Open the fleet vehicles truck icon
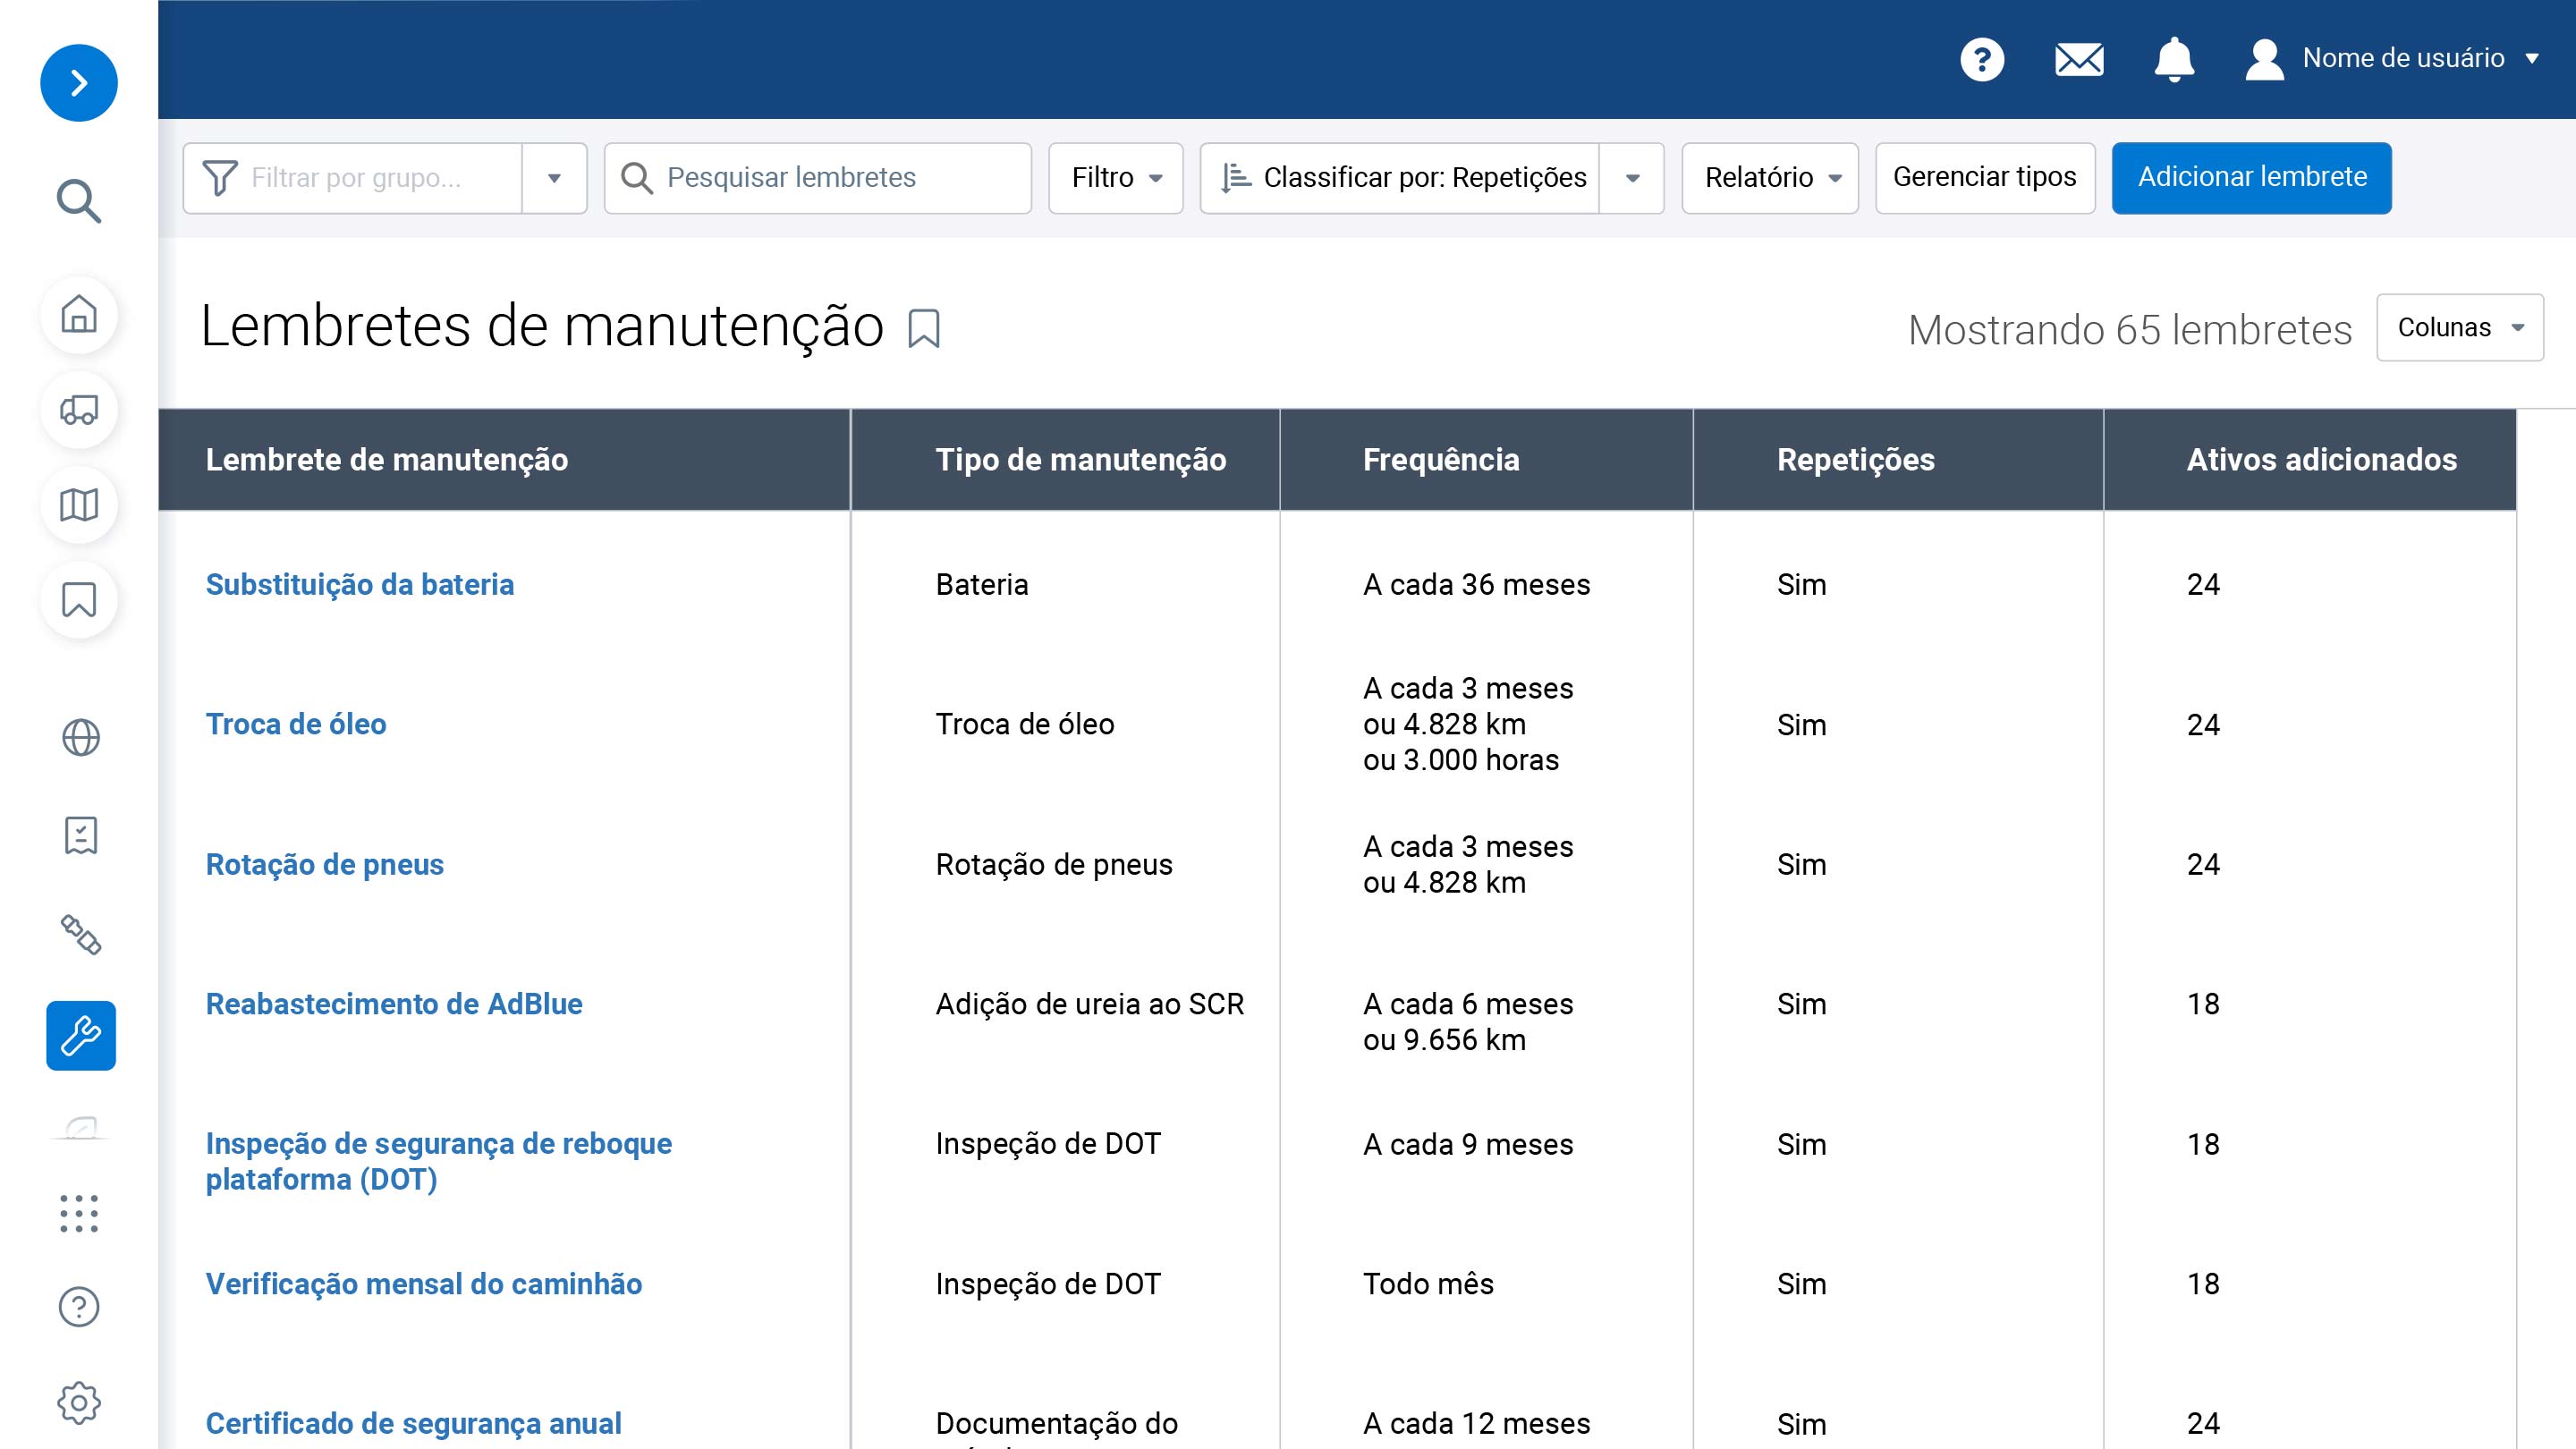 [x=79, y=410]
